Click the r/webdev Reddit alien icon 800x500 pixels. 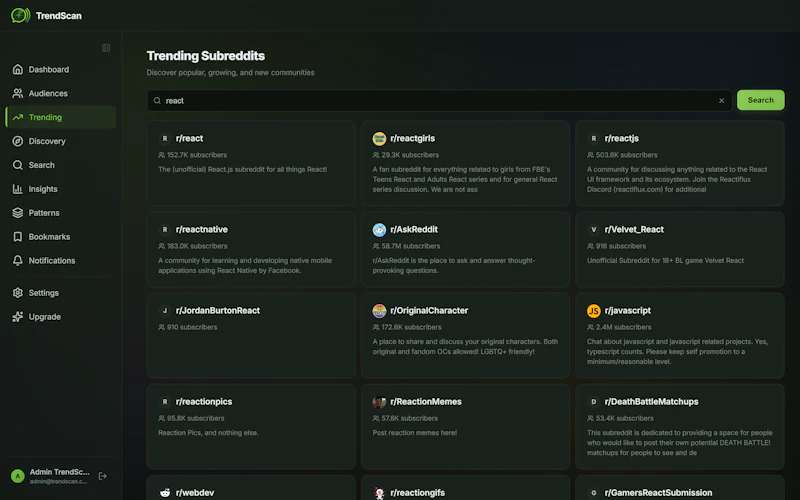pos(165,493)
